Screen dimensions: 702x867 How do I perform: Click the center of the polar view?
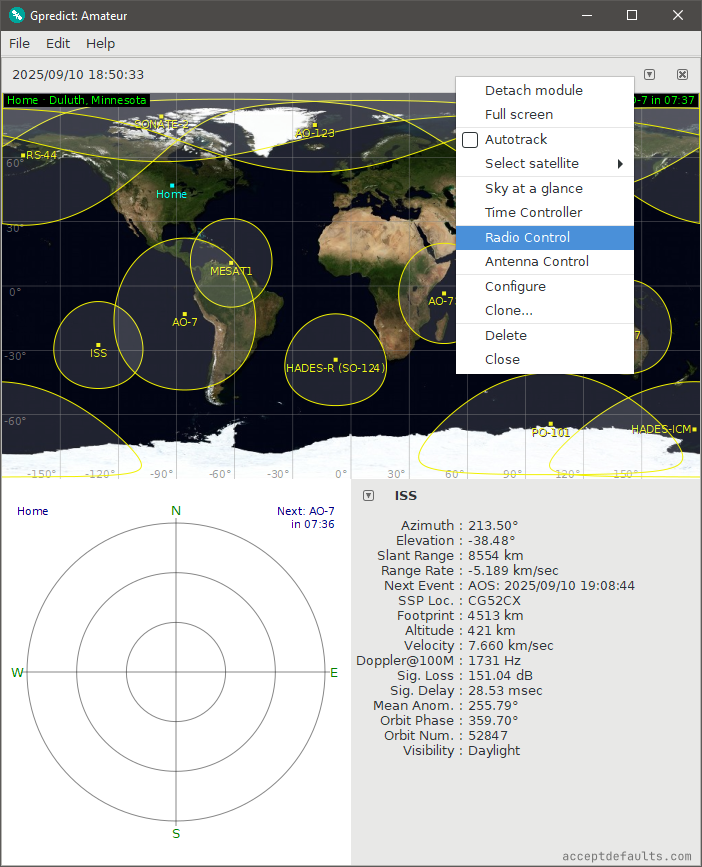176,672
